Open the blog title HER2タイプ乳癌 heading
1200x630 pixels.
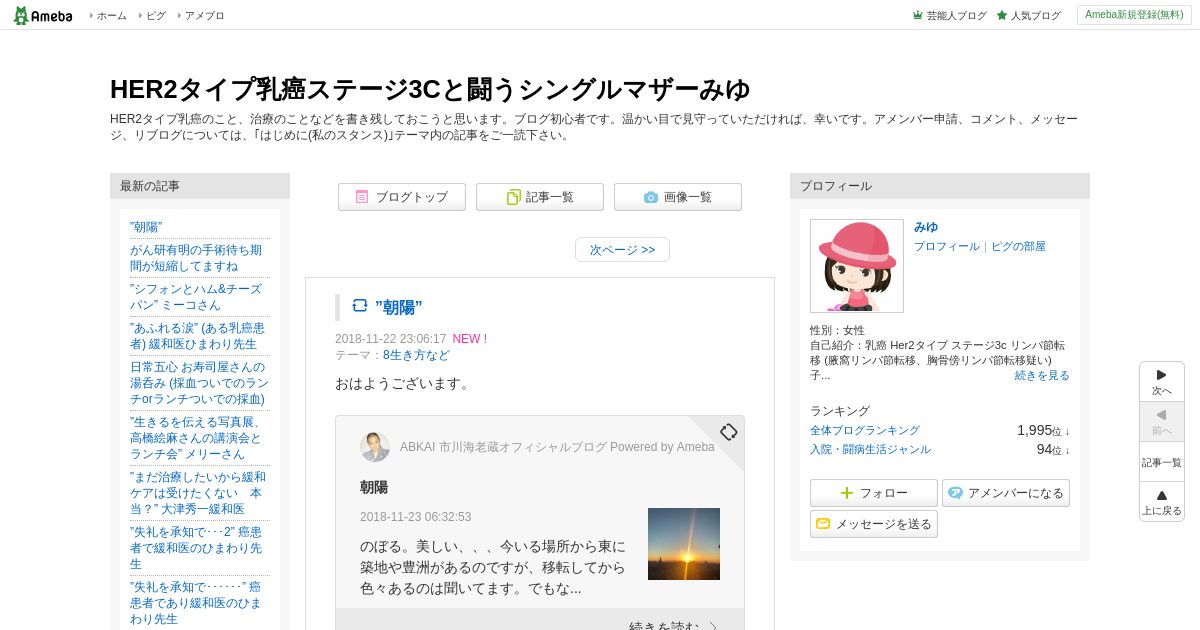point(430,89)
